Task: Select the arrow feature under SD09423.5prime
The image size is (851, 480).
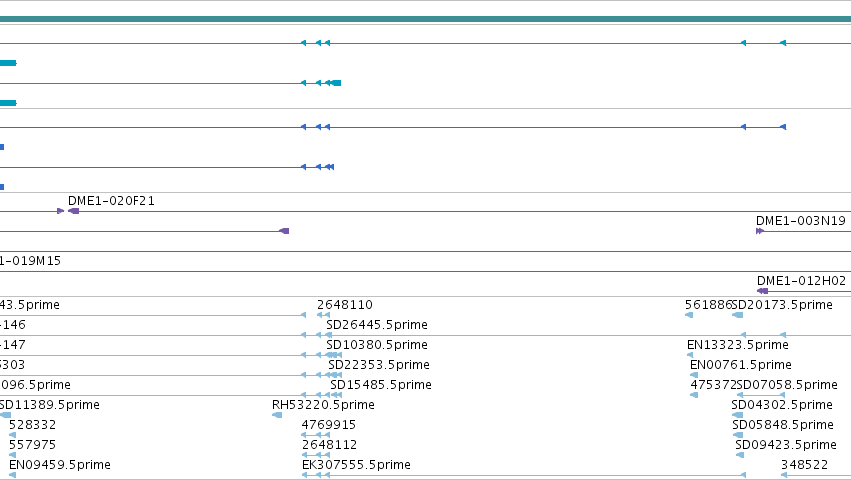Action: [740, 455]
